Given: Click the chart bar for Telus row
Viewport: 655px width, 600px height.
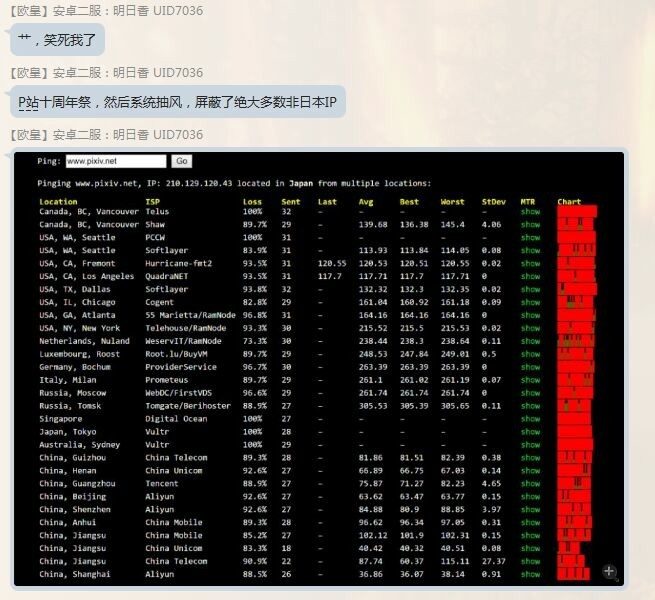Looking at the screenshot, I should [577, 211].
